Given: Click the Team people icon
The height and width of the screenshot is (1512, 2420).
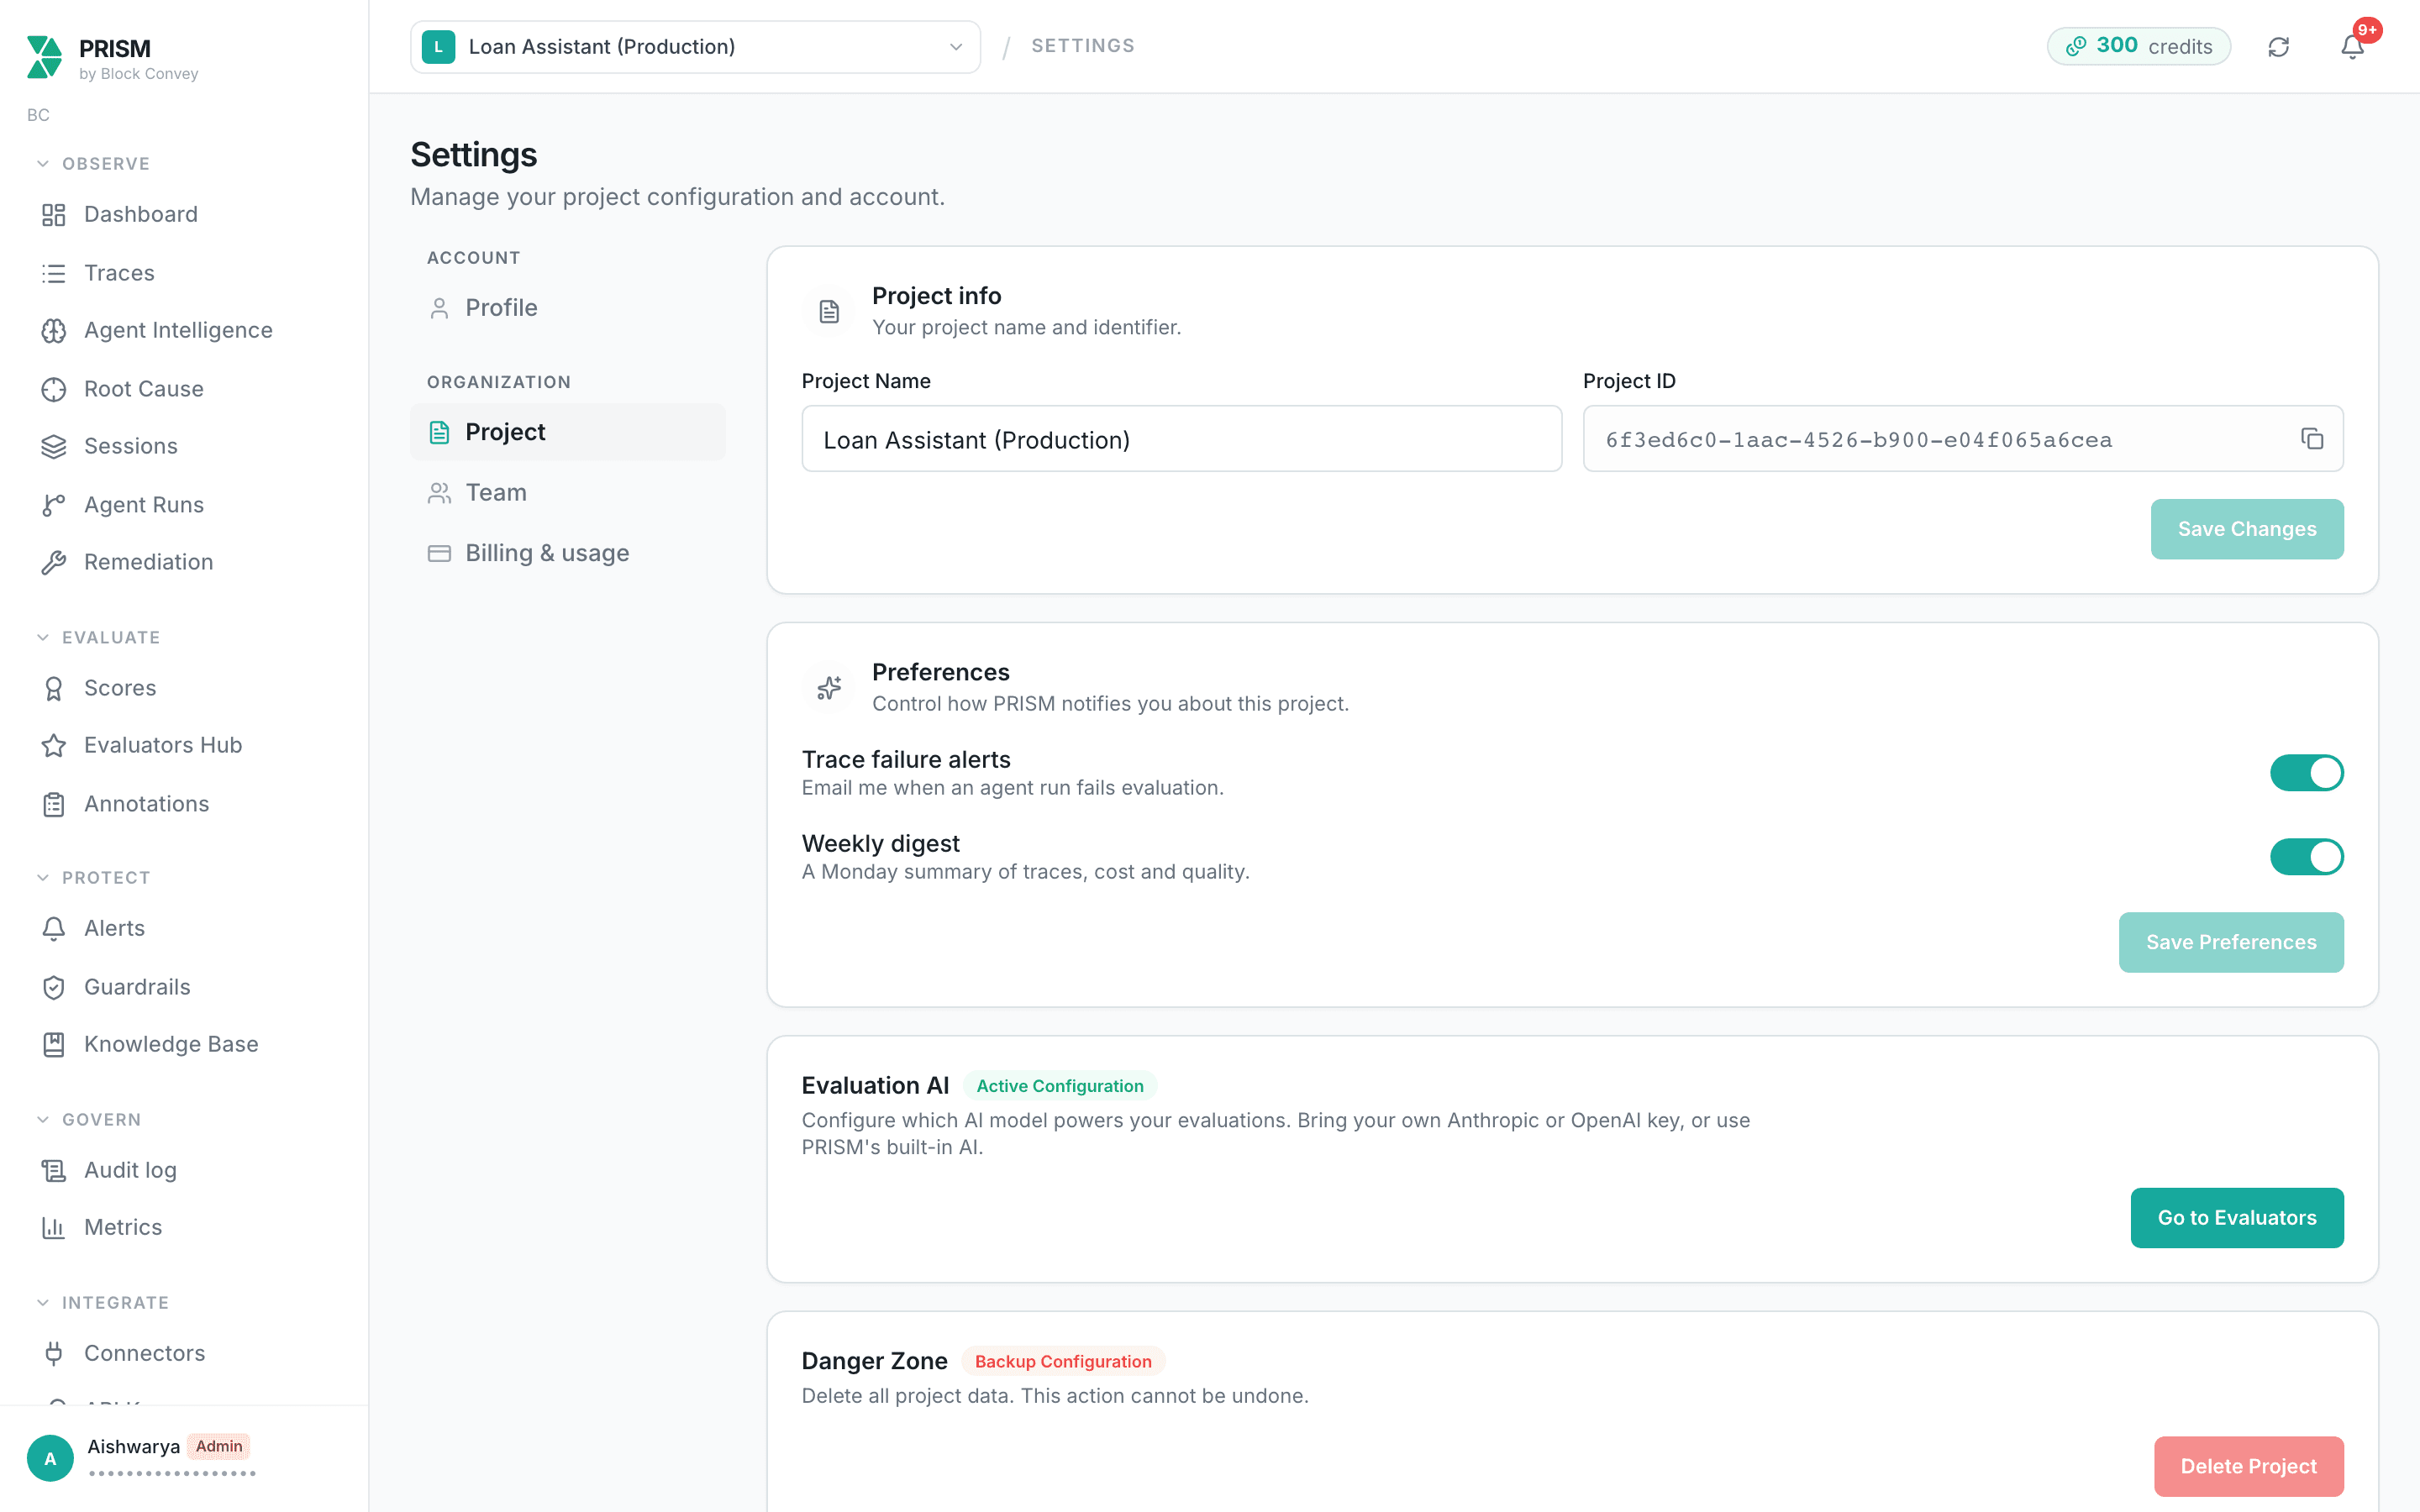Looking at the screenshot, I should [439, 493].
